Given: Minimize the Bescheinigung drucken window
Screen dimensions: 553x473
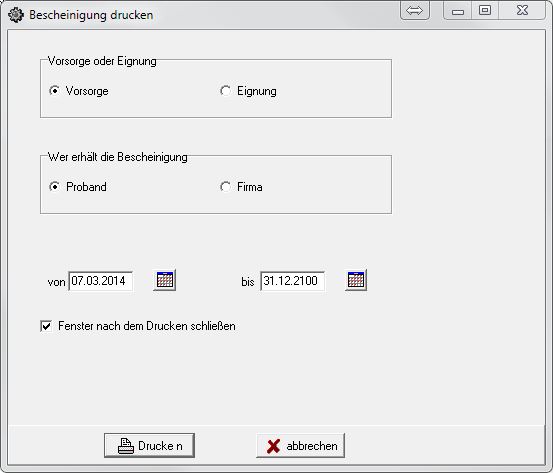Looking at the screenshot, I should [458, 11].
